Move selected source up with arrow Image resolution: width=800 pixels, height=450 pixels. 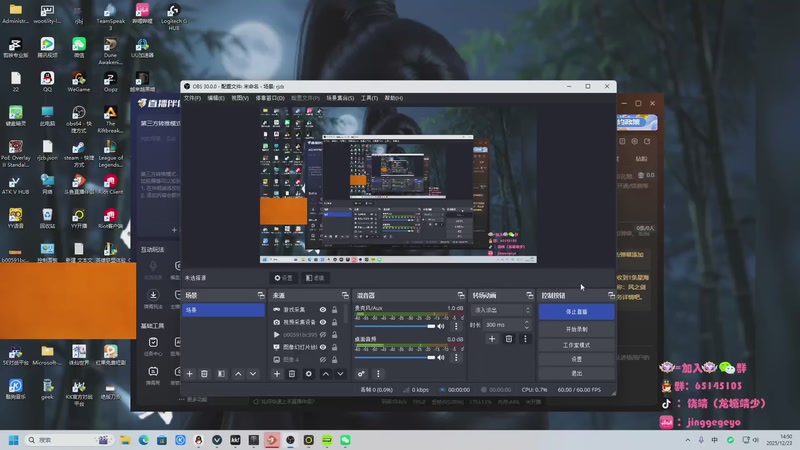[x=324, y=373]
